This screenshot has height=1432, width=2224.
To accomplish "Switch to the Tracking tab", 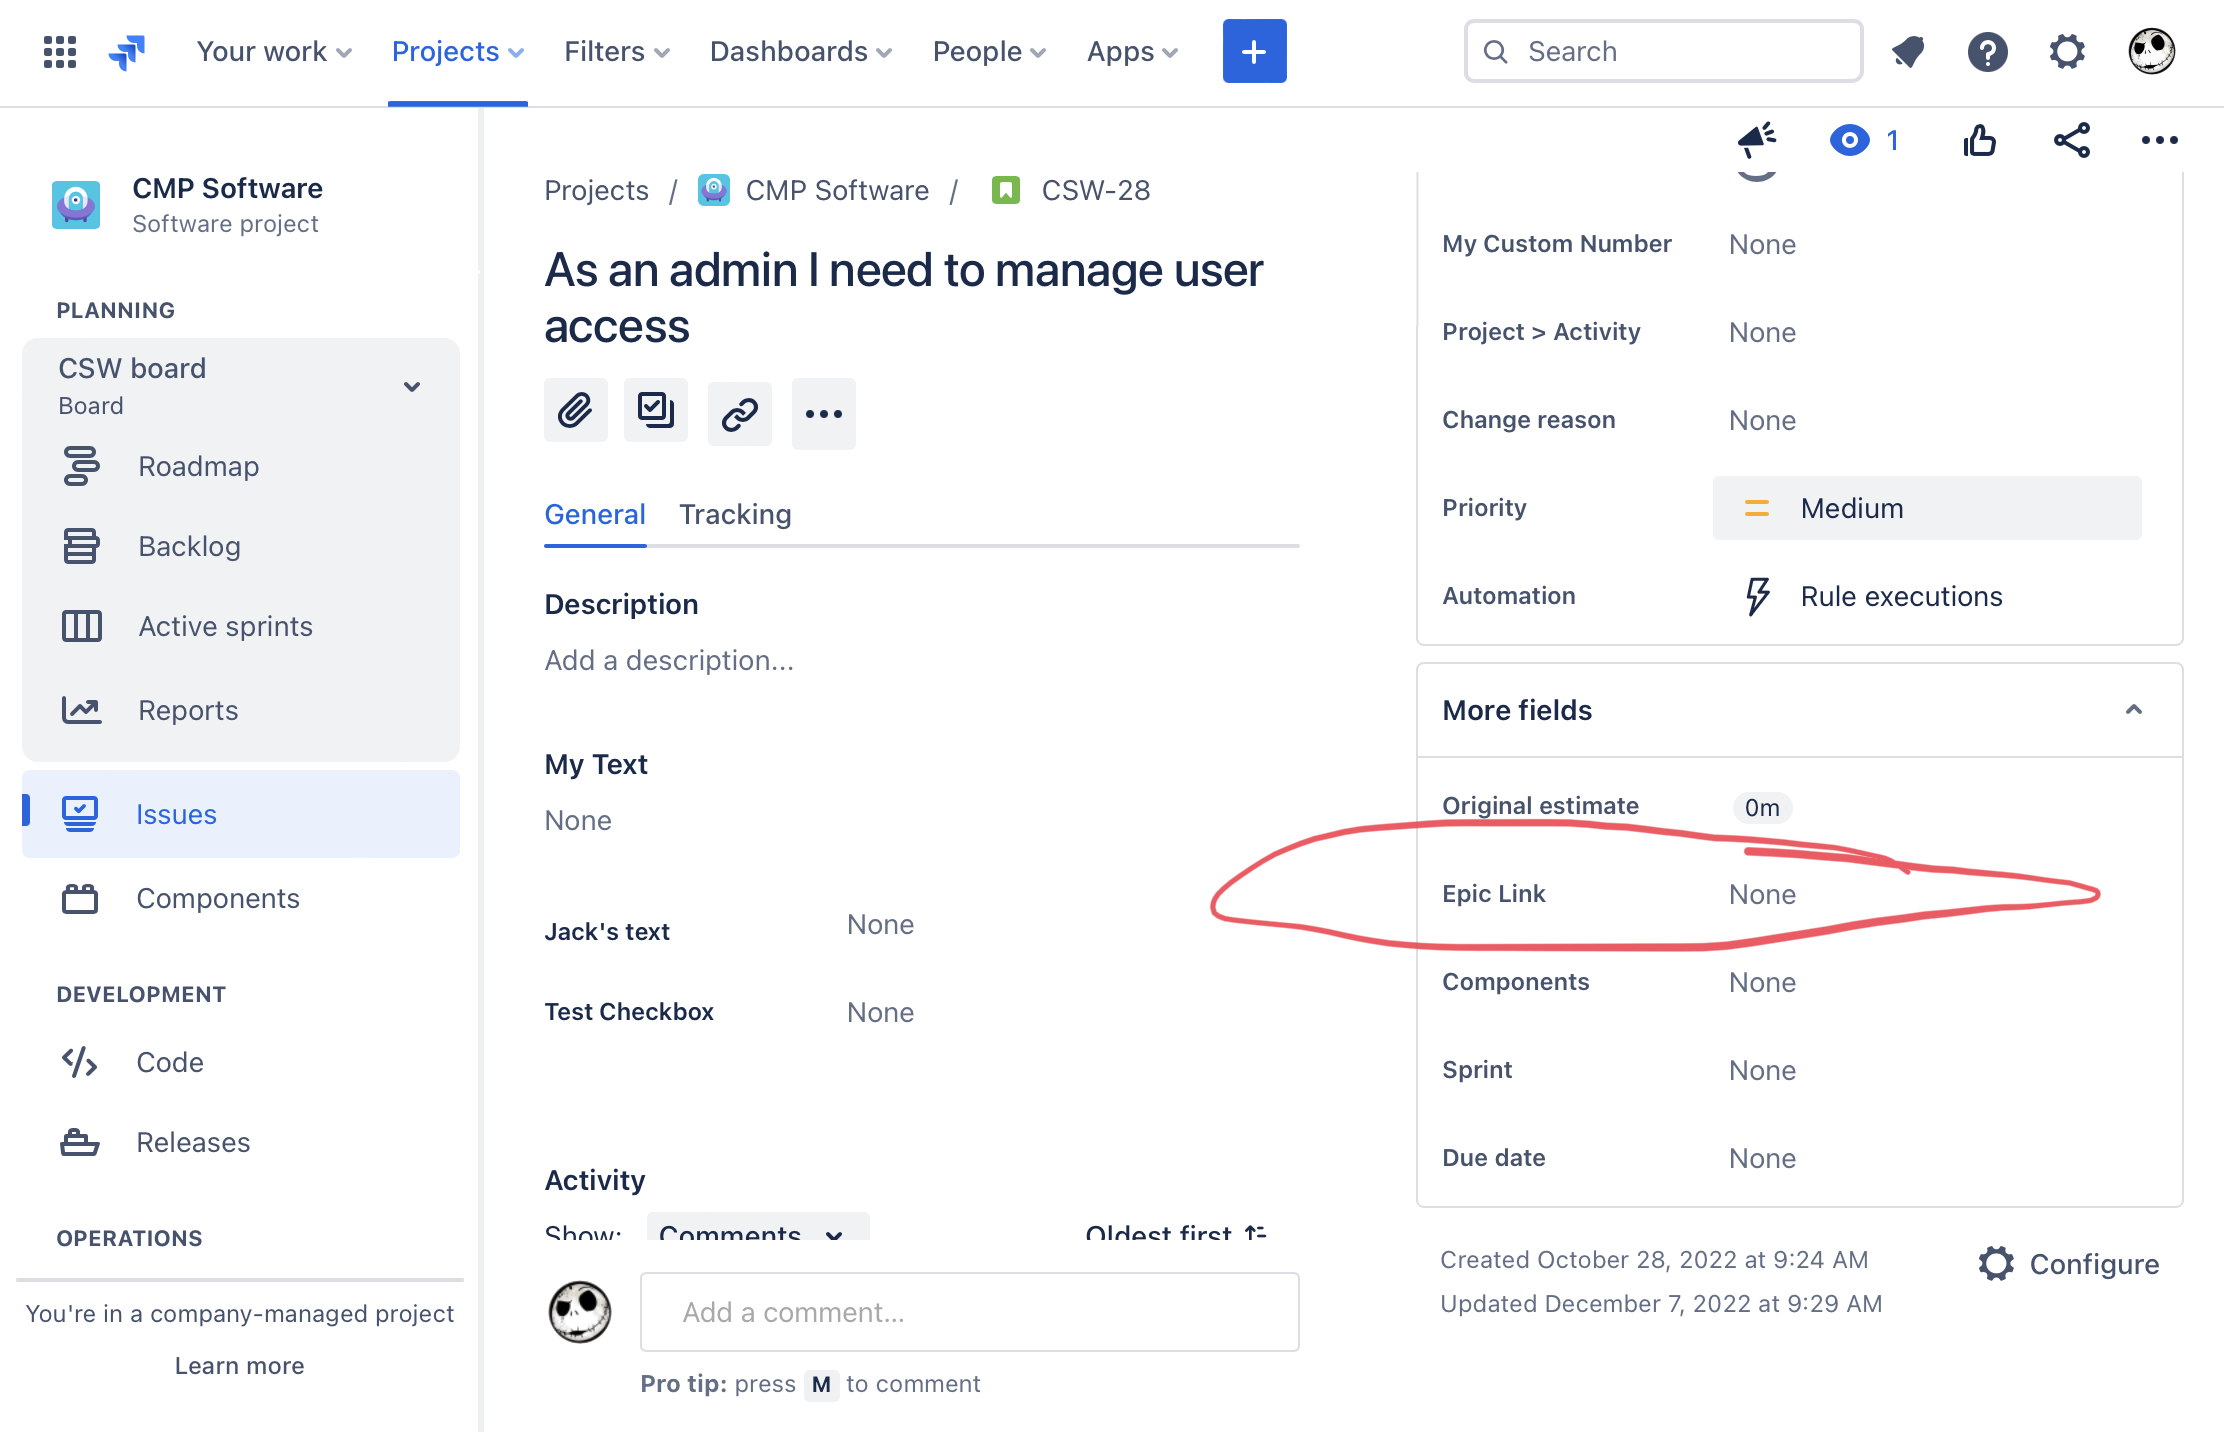I will pyautogui.click(x=735, y=514).
